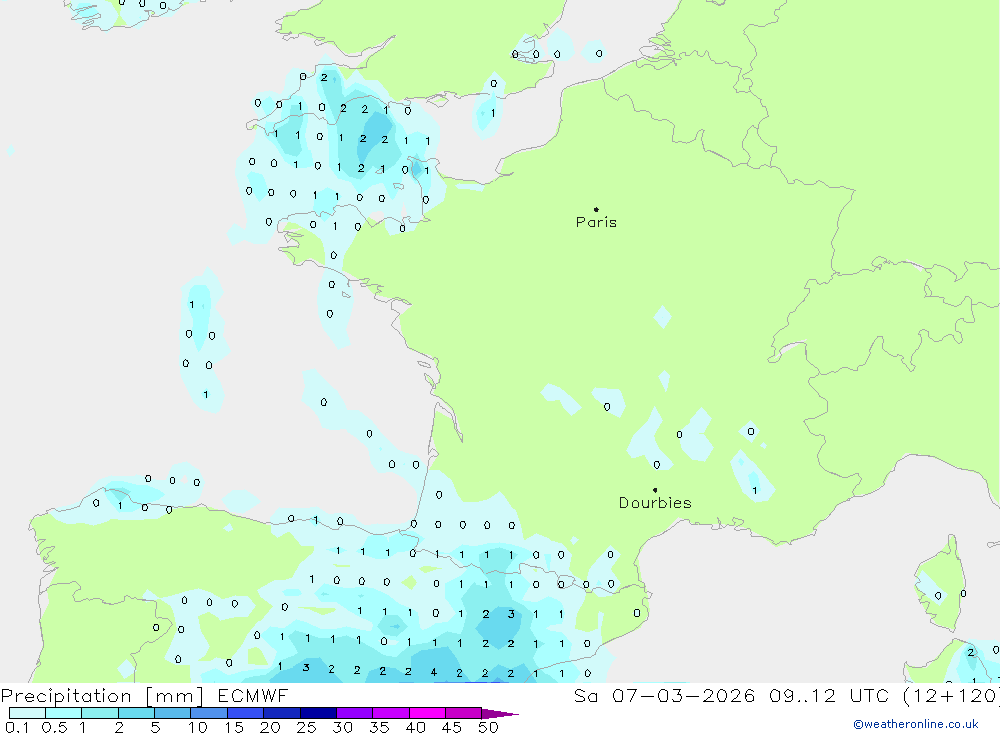Image resolution: width=1000 pixels, height=733 pixels.
Task: Click the ECMWF model name label
Action: coord(253,695)
